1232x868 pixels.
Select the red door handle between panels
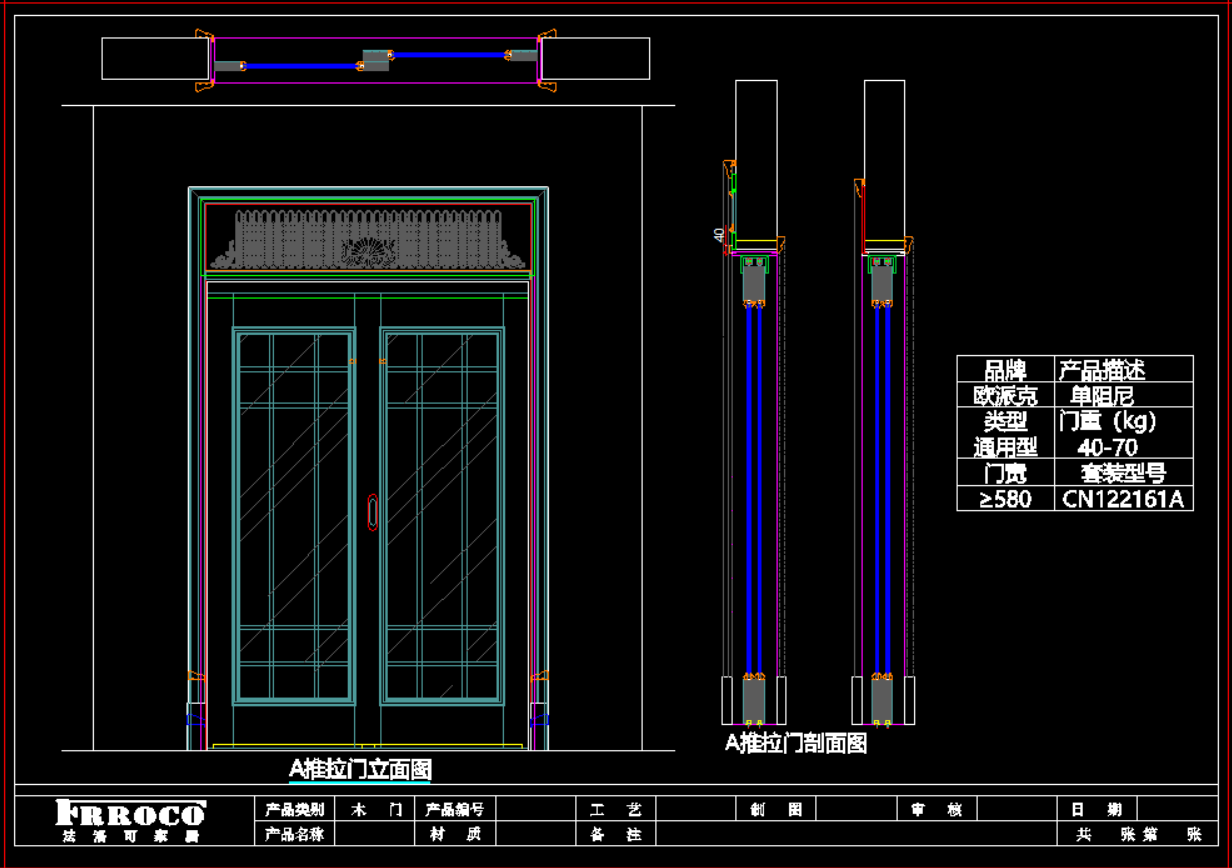(x=372, y=511)
